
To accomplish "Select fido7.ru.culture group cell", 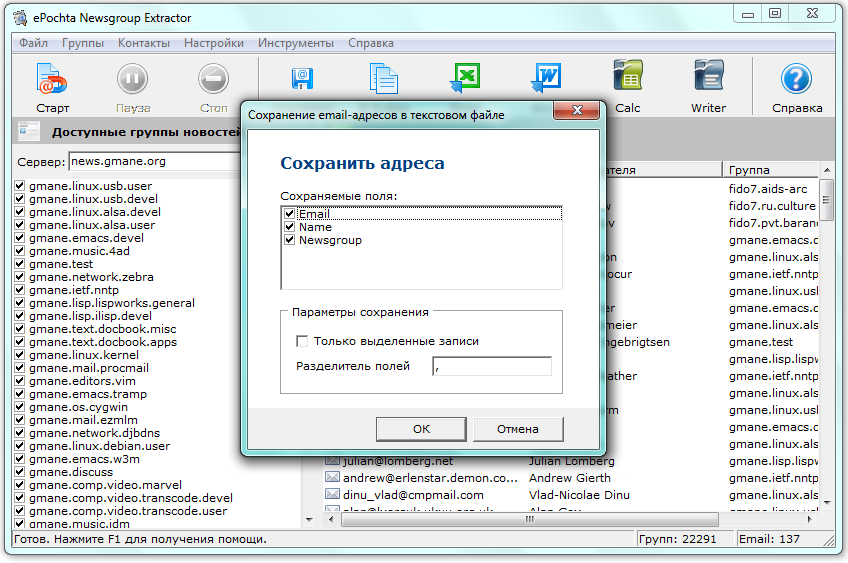I will coord(772,206).
